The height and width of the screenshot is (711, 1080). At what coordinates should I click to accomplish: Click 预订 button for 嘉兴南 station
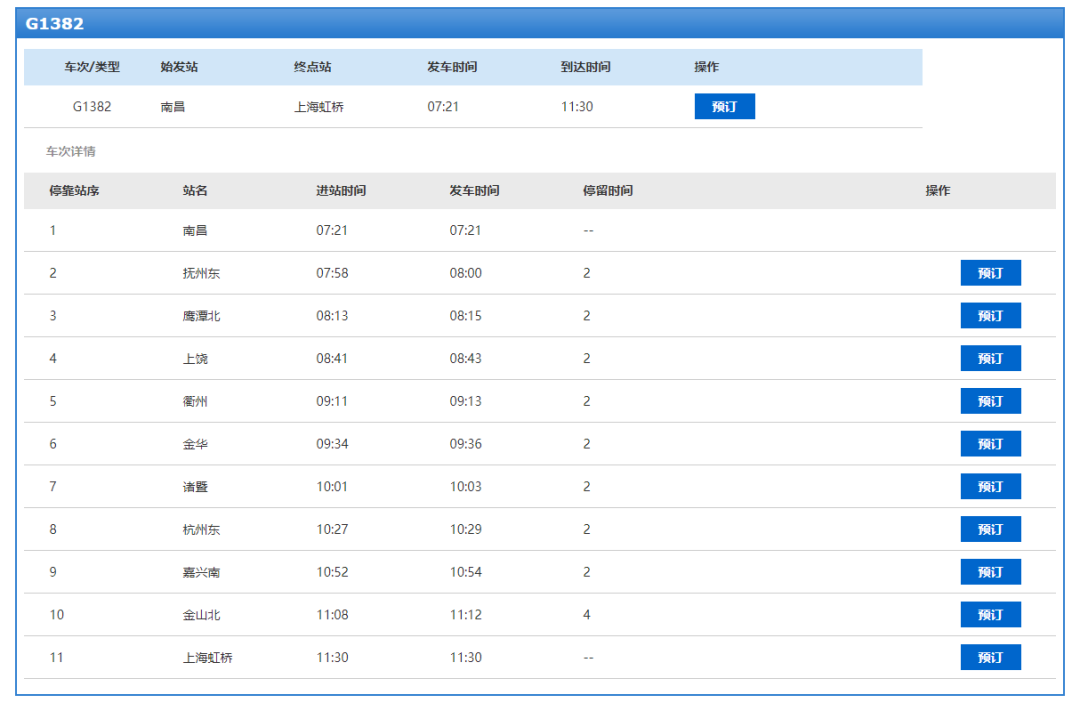(990, 572)
